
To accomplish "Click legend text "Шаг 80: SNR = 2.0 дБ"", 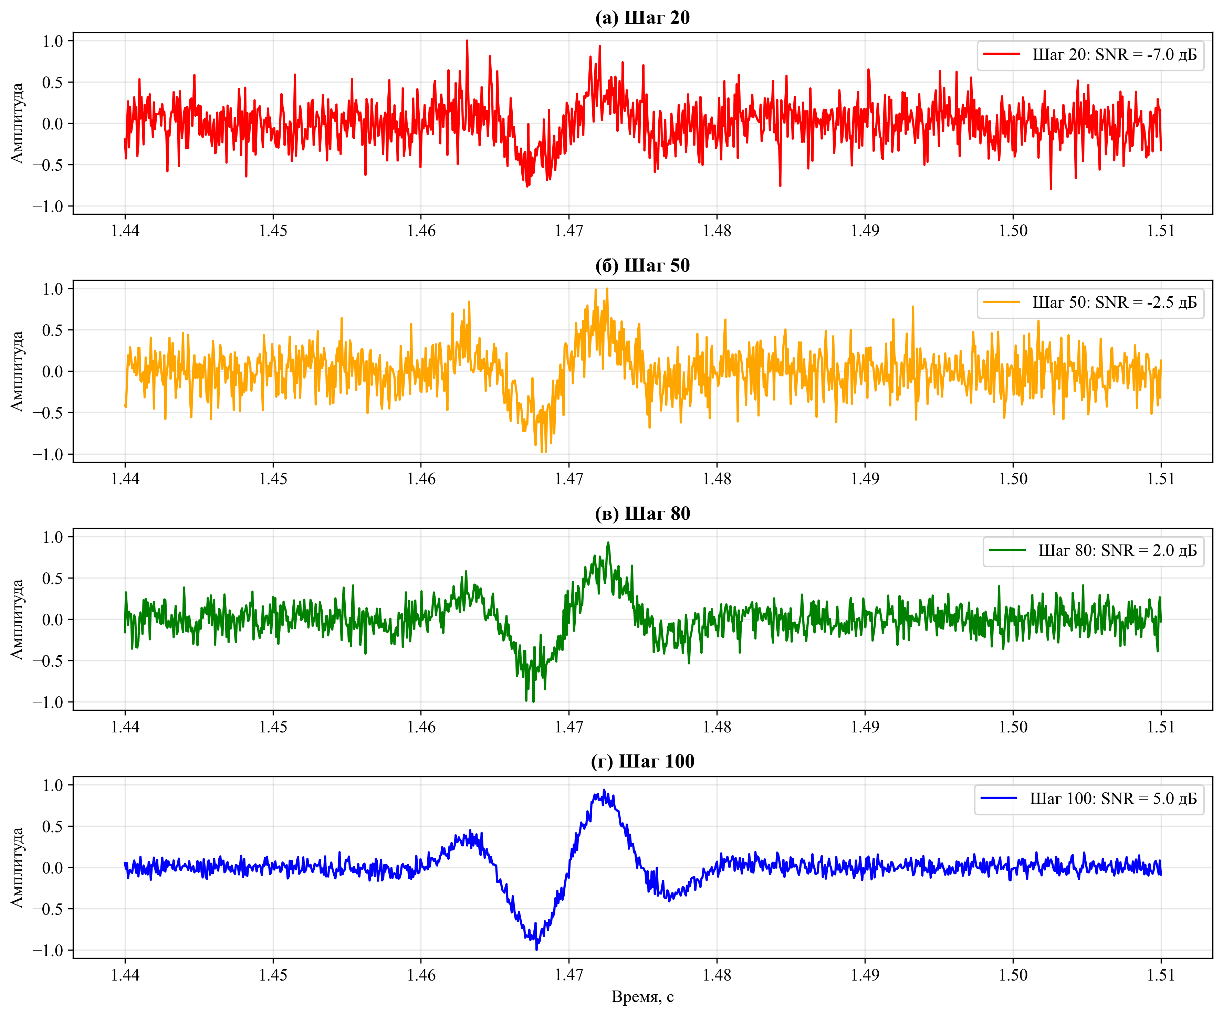I will (x=1117, y=551).
